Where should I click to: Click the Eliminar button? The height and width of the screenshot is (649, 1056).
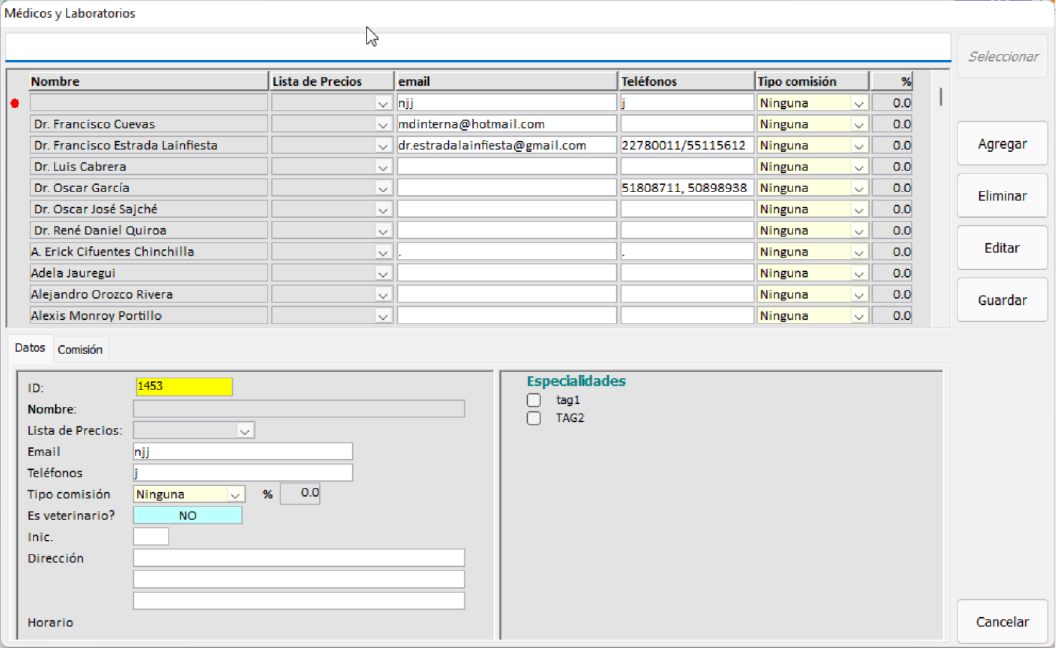tap(1002, 196)
